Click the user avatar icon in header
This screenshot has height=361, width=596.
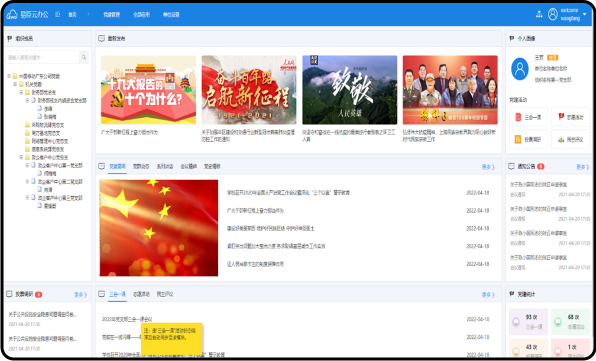click(553, 14)
